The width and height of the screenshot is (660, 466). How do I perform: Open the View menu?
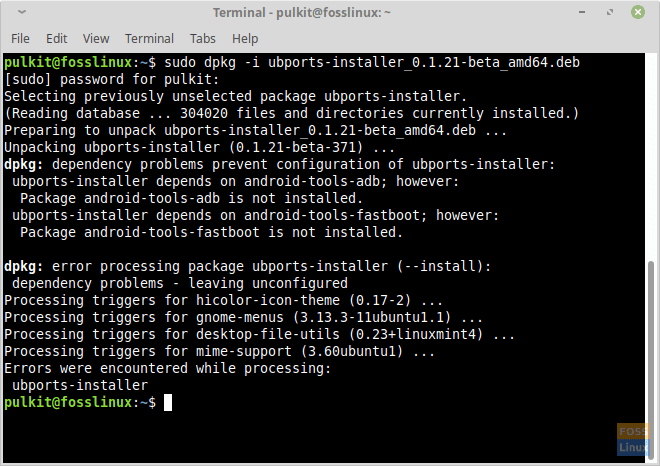pos(96,39)
